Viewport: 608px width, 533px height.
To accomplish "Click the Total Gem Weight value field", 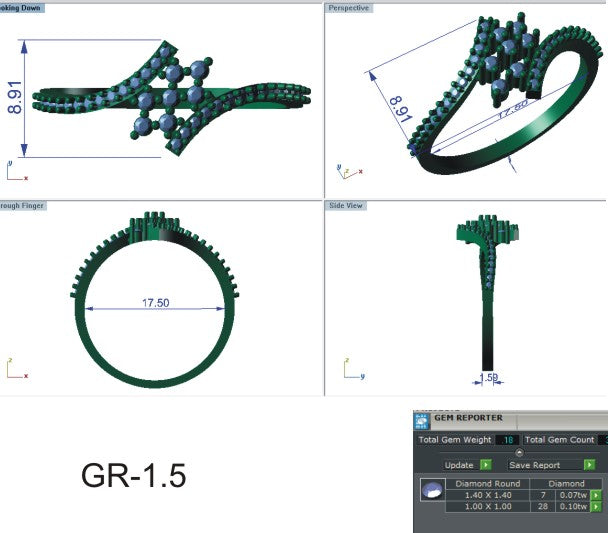I will (x=508, y=440).
